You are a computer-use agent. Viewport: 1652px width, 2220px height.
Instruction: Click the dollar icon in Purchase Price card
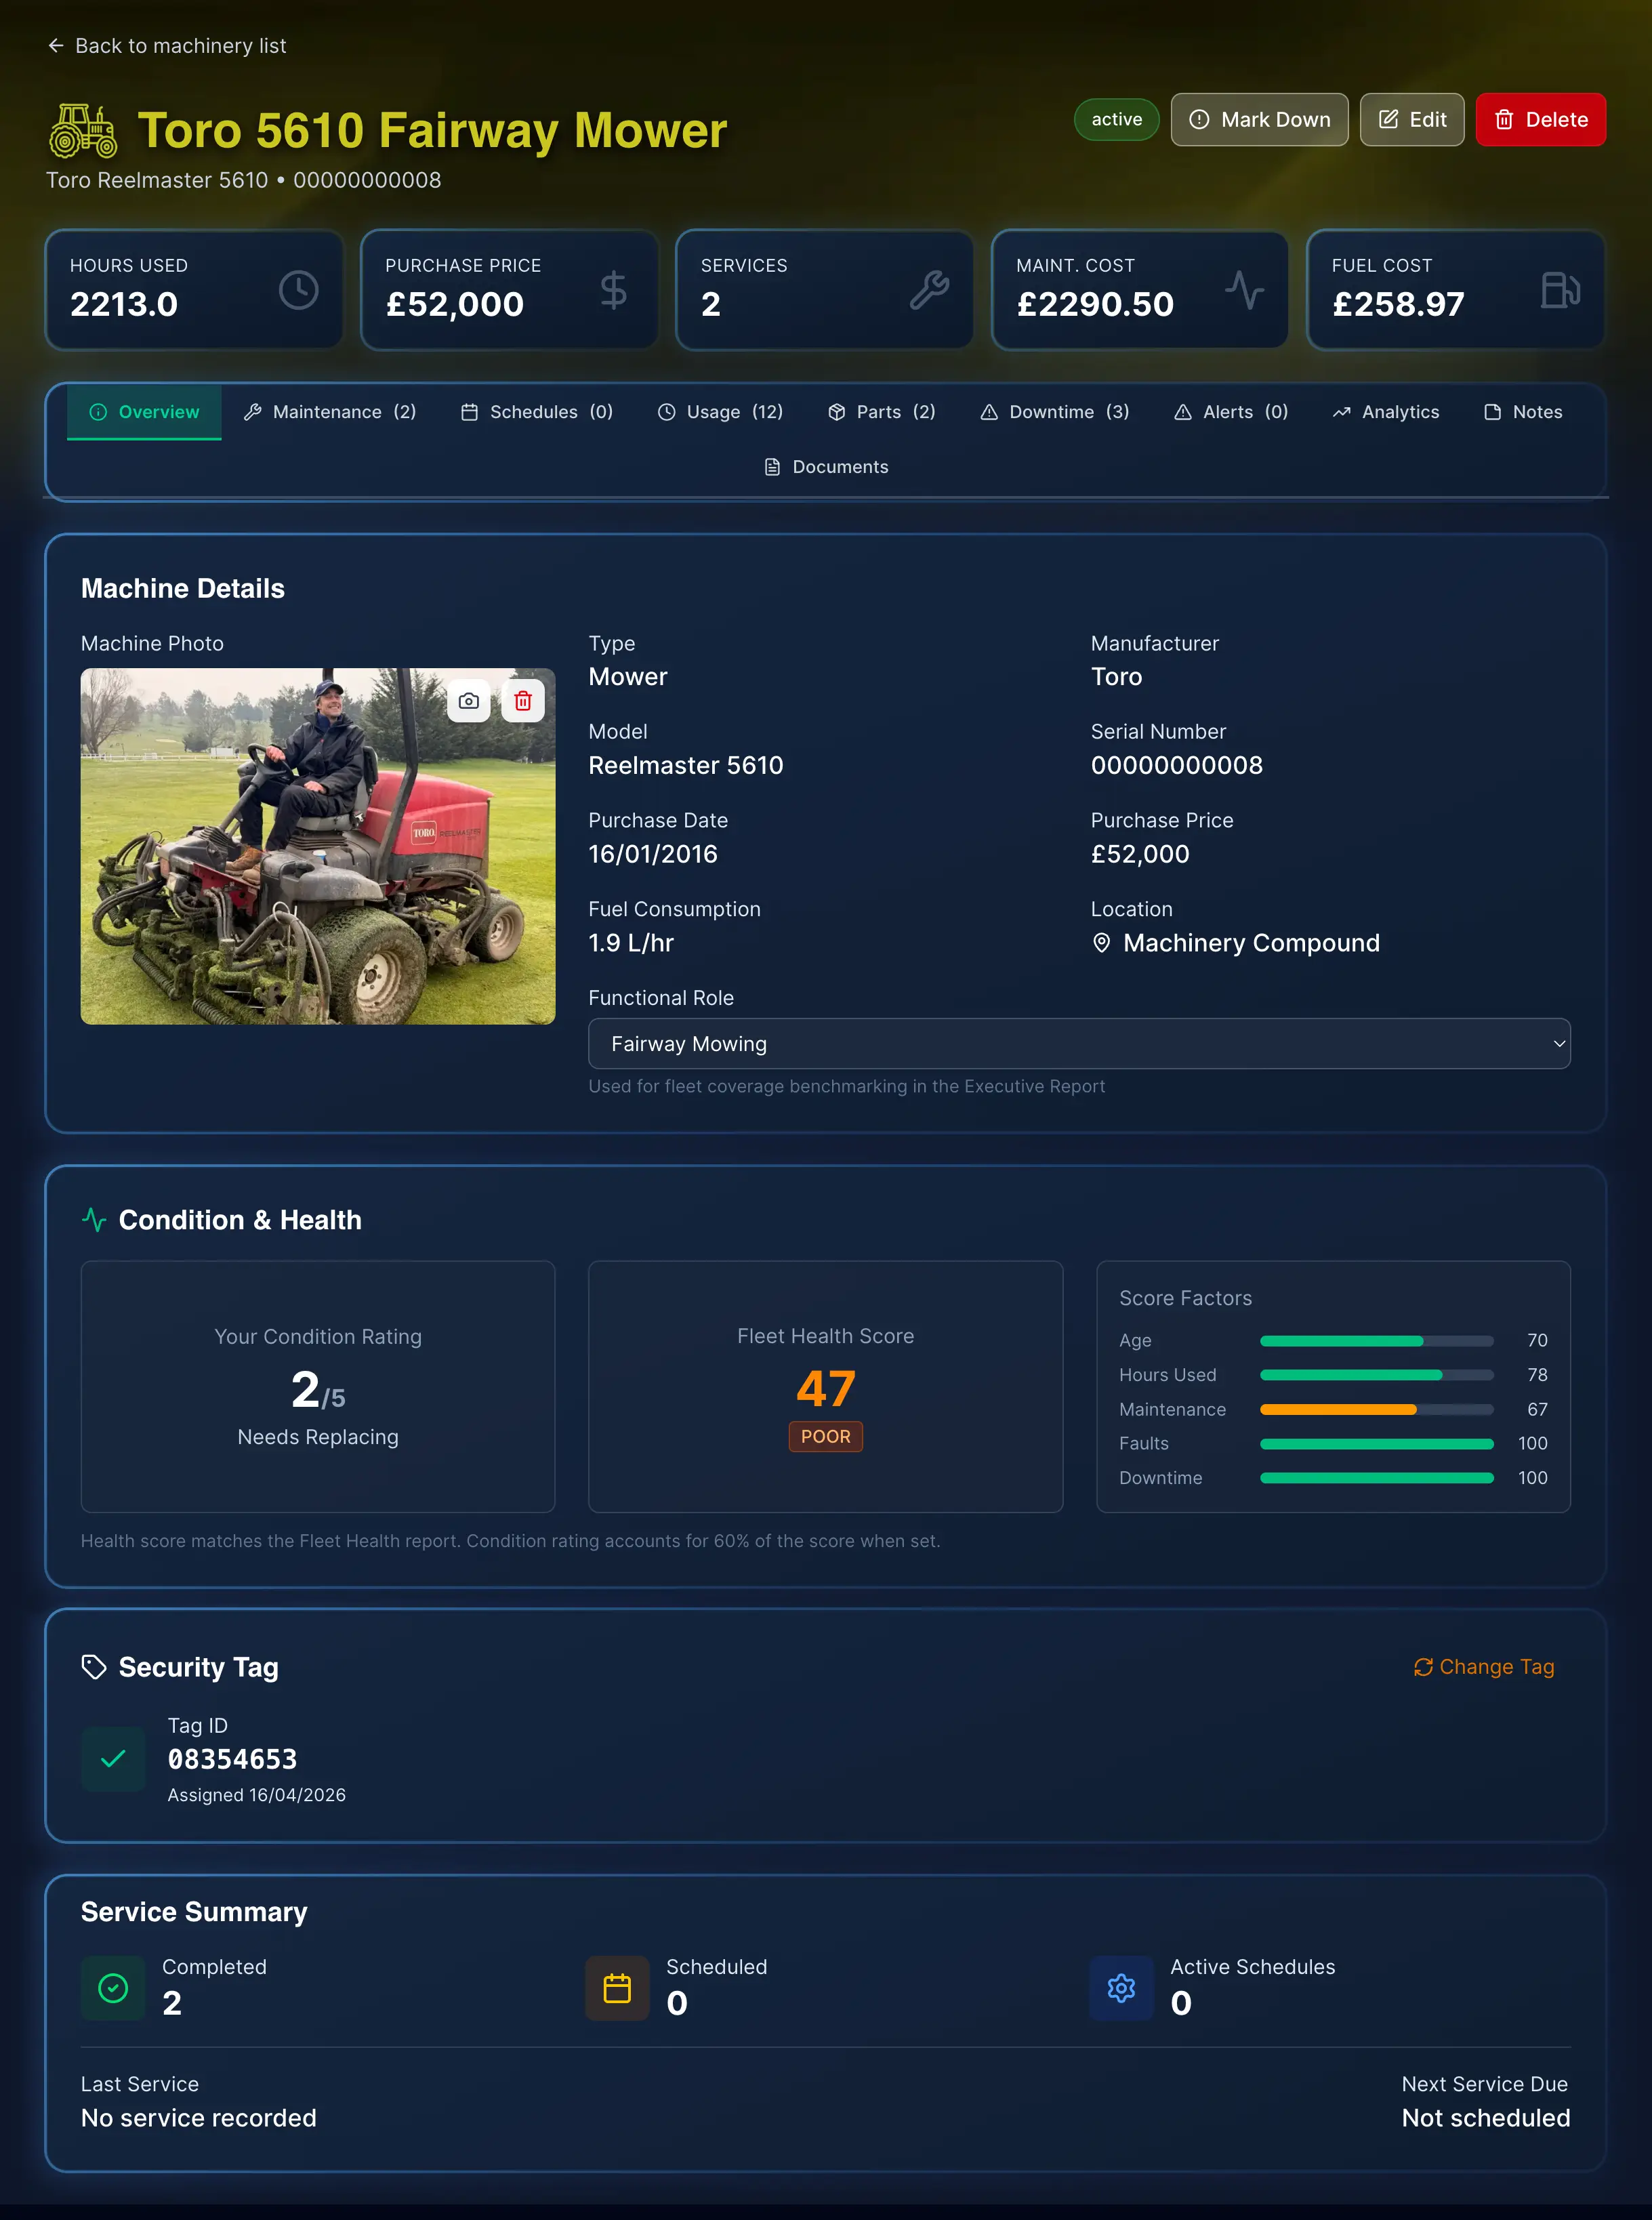click(614, 290)
